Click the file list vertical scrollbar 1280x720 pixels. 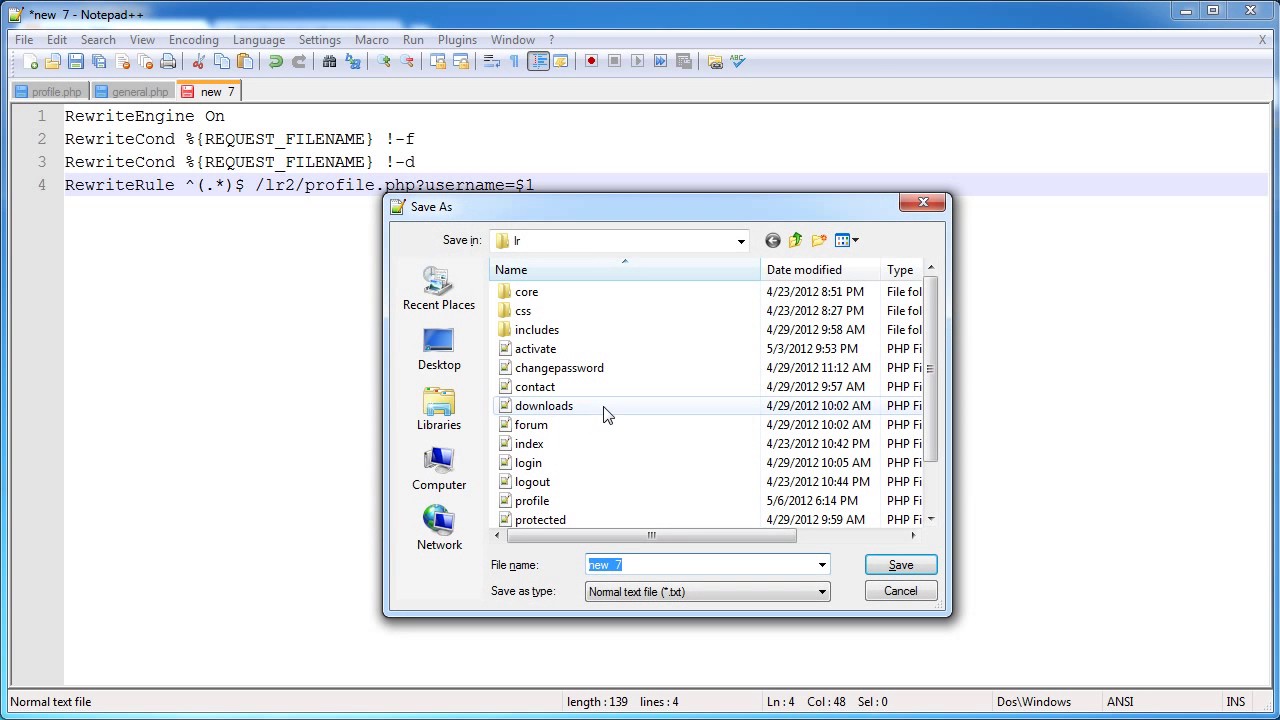coord(930,370)
